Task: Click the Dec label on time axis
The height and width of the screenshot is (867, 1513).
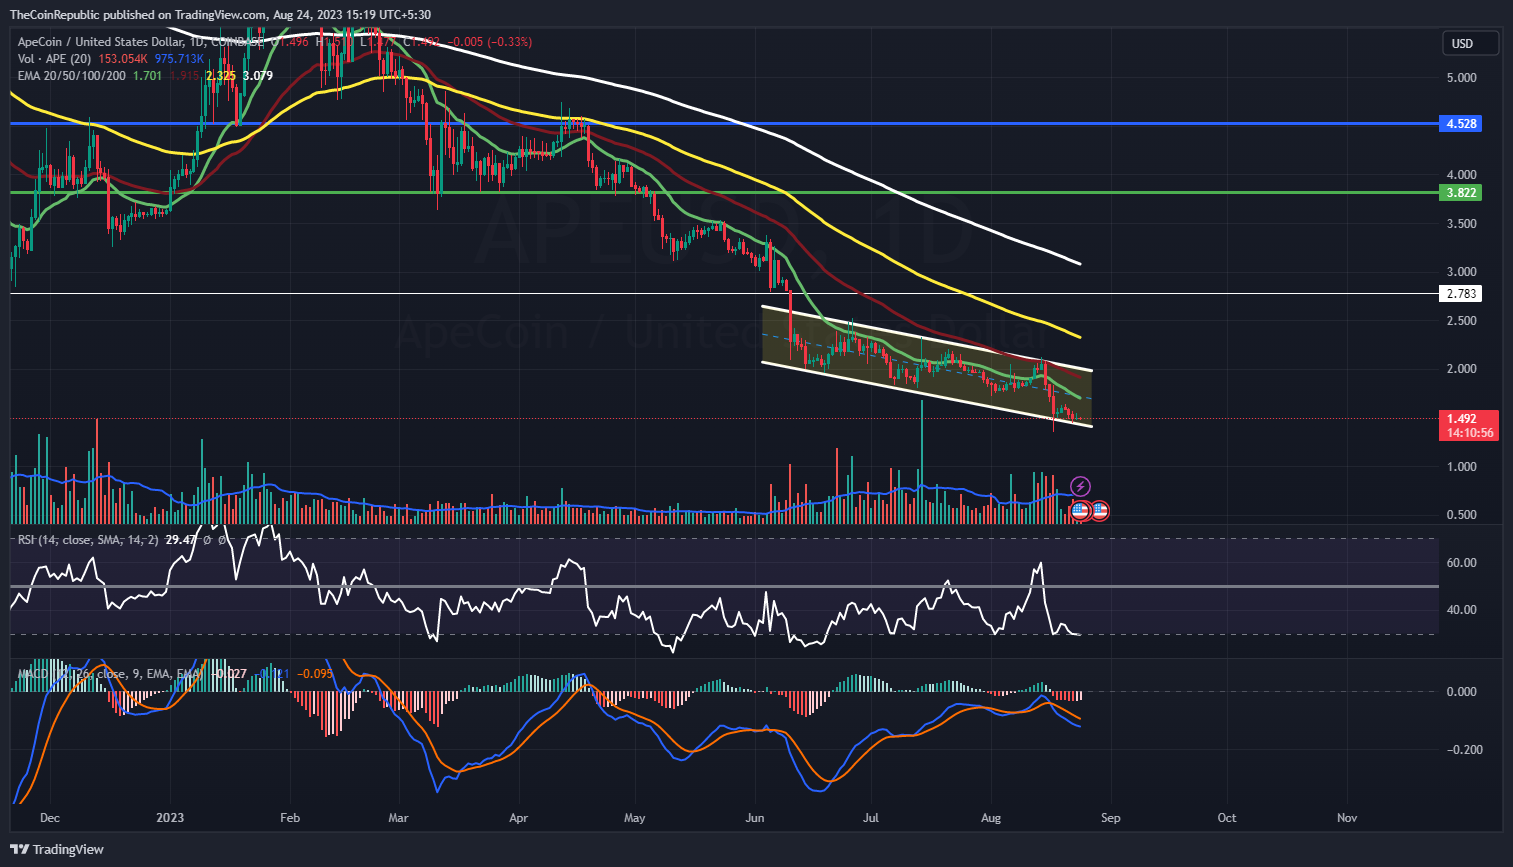Action: (49, 818)
